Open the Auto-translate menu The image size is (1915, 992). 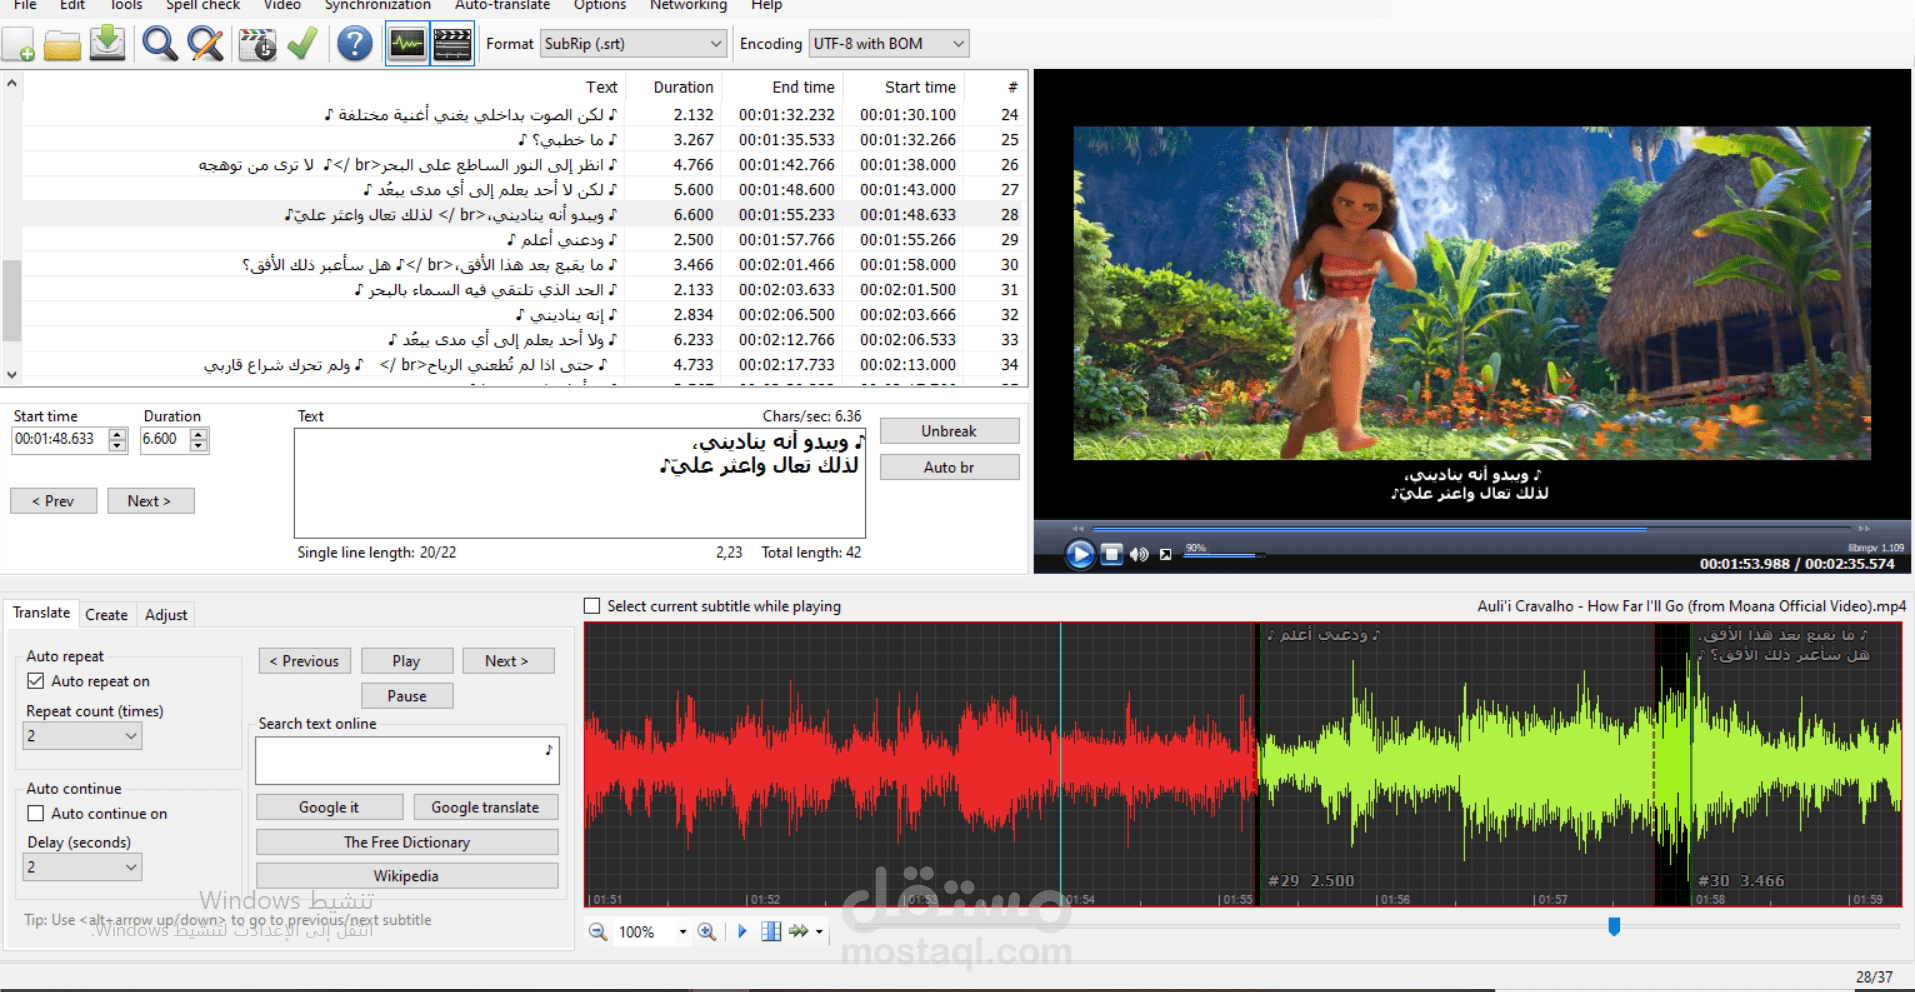pyautogui.click(x=502, y=5)
